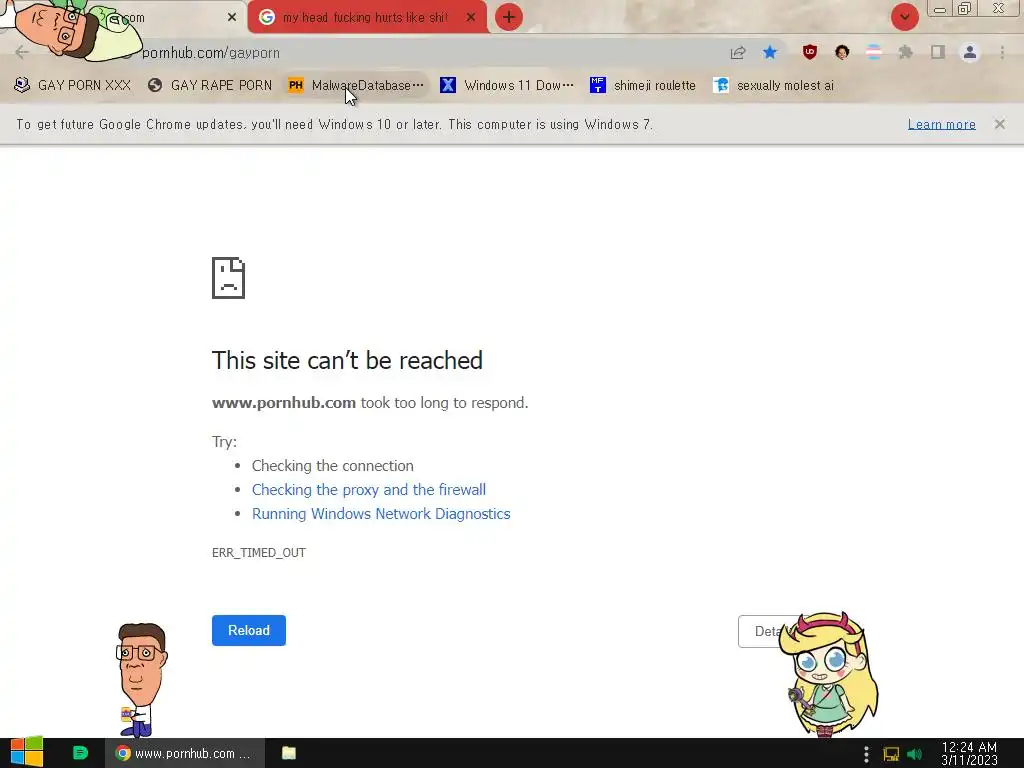This screenshot has width=1024, height=768.
Task: Open the shimeji roulette bookmark
Action: click(643, 86)
